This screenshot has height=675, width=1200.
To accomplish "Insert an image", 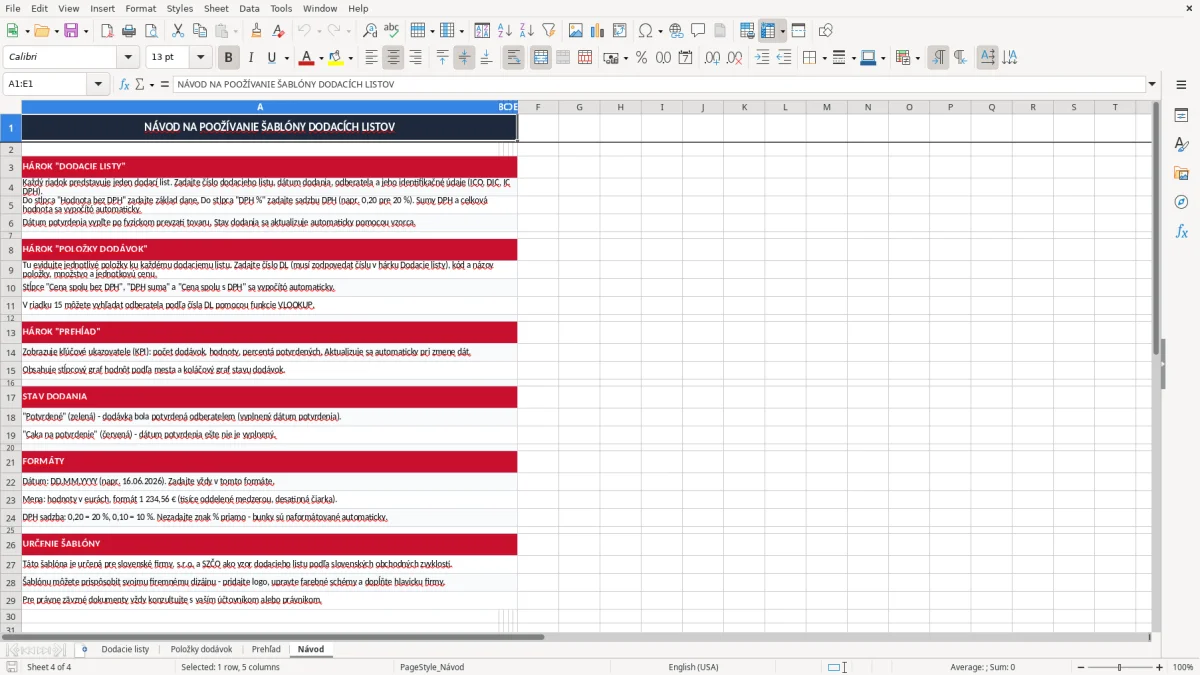I will point(576,31).
